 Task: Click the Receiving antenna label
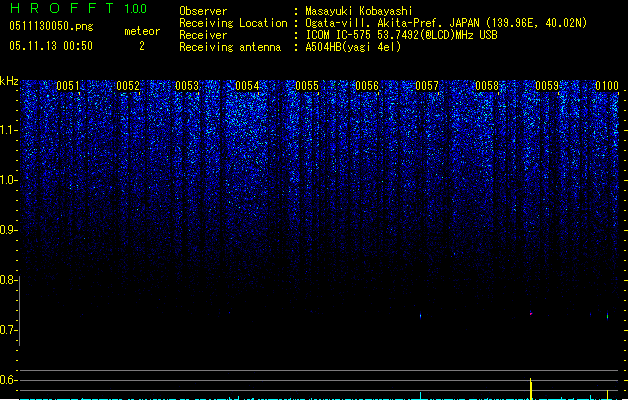230,47
